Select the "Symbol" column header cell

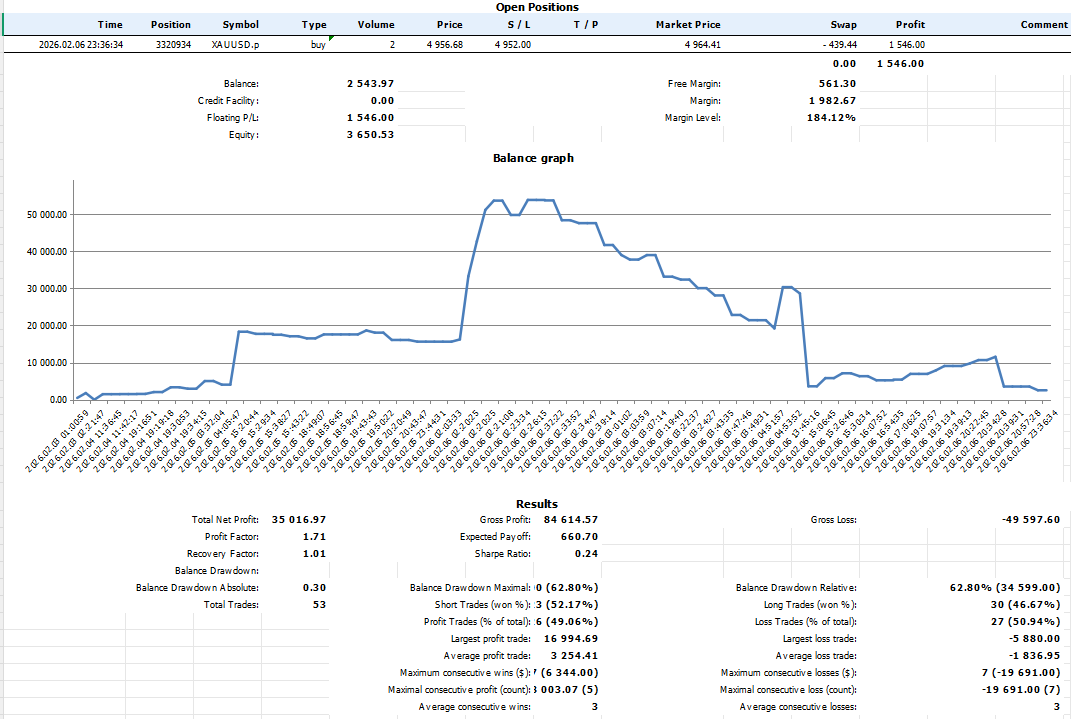coord(240,25)
